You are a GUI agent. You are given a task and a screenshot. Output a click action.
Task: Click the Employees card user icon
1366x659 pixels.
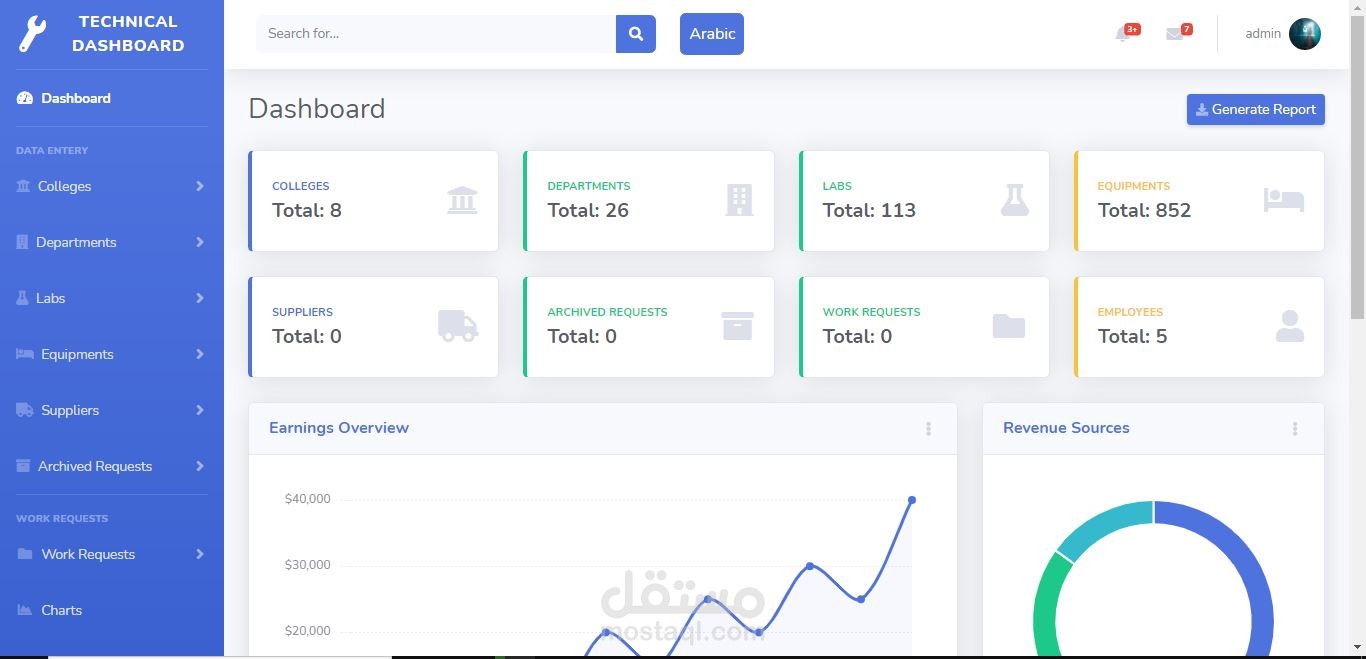[x=1290, y=326]
